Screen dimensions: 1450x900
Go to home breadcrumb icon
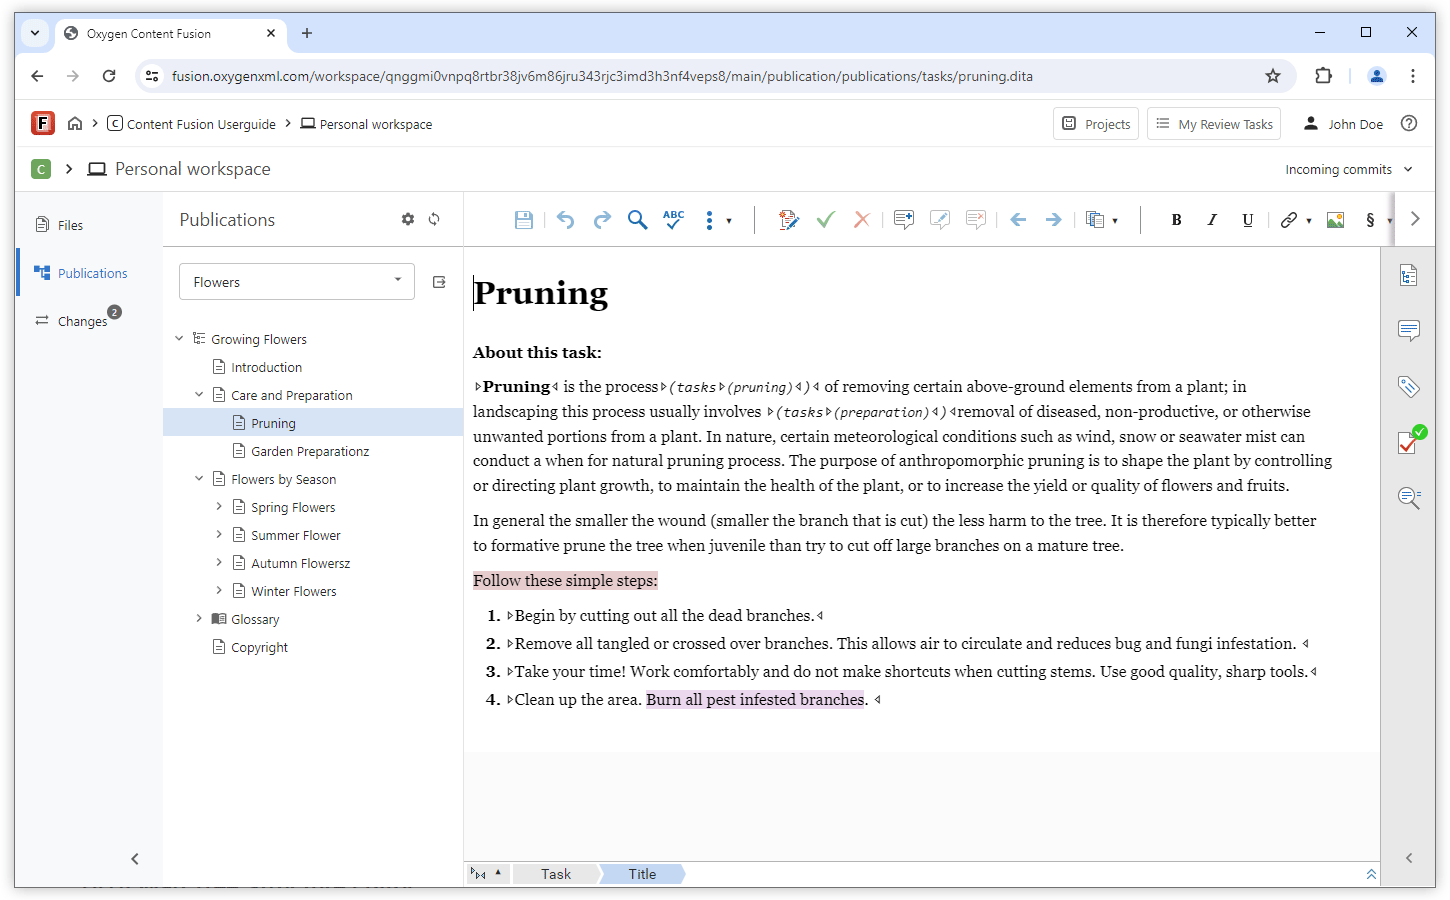(75, 123)
